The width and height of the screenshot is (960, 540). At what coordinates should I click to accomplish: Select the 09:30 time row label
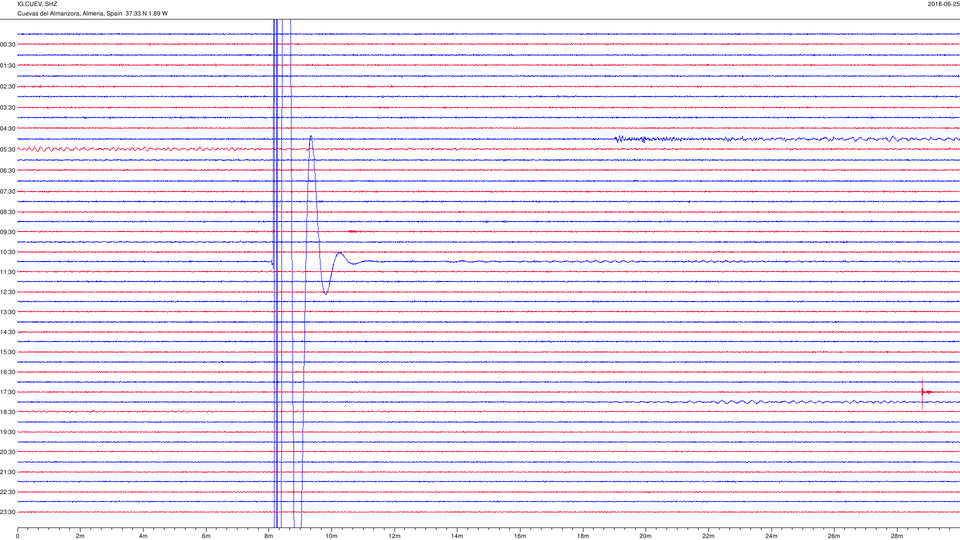pos(8,232)
